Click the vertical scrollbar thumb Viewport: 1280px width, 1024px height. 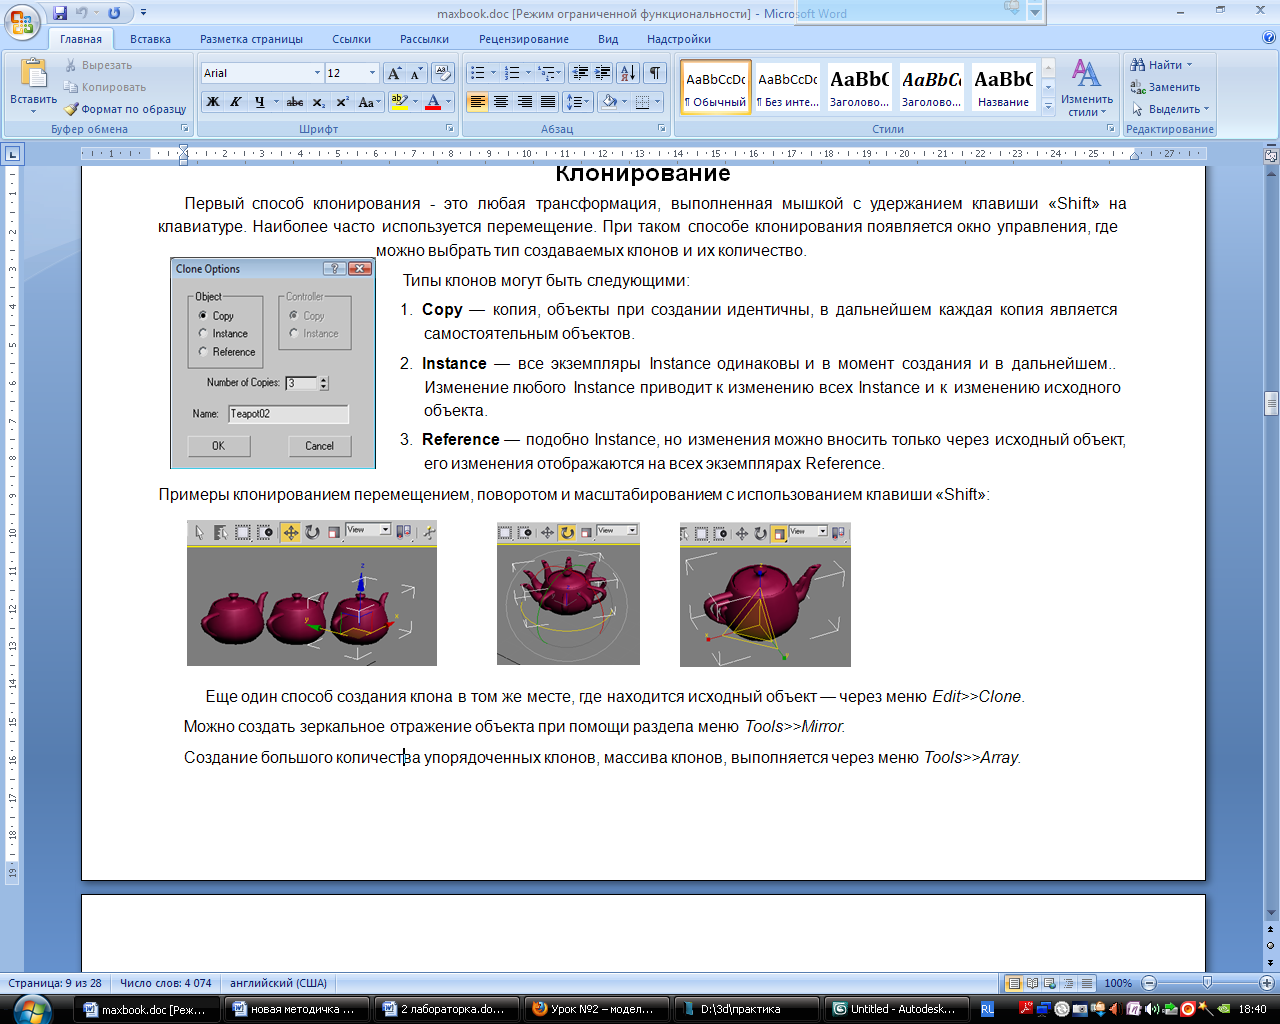click(x=1271, y=403)
